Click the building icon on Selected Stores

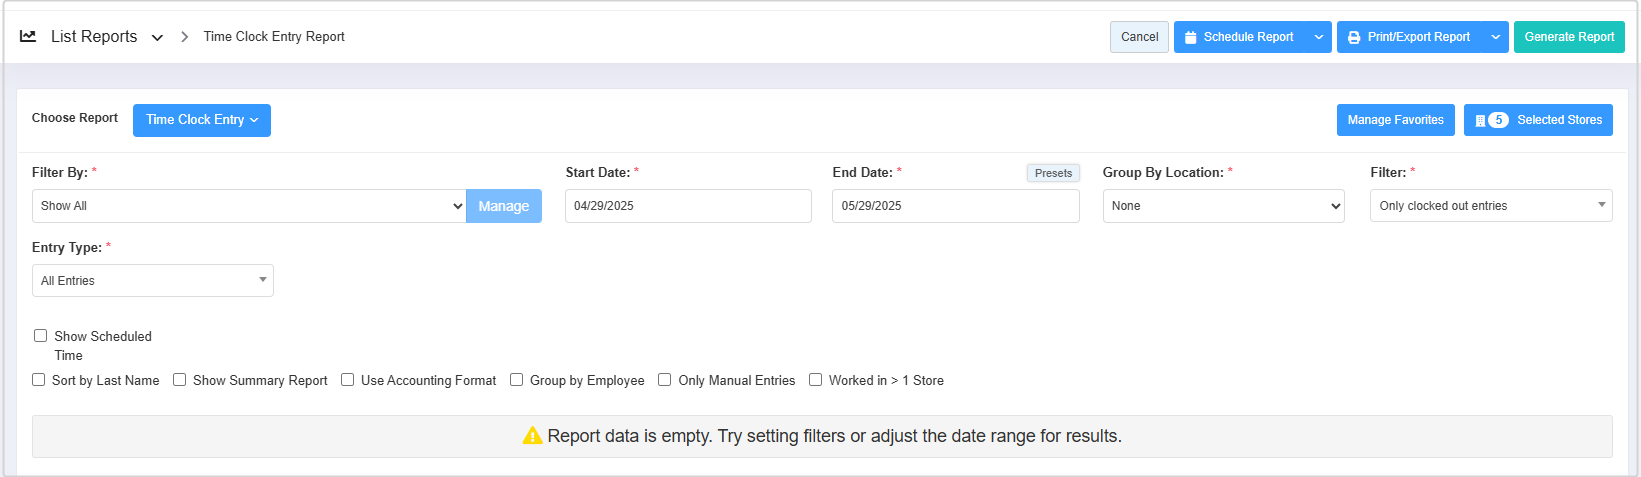[x=1480, y=120]
